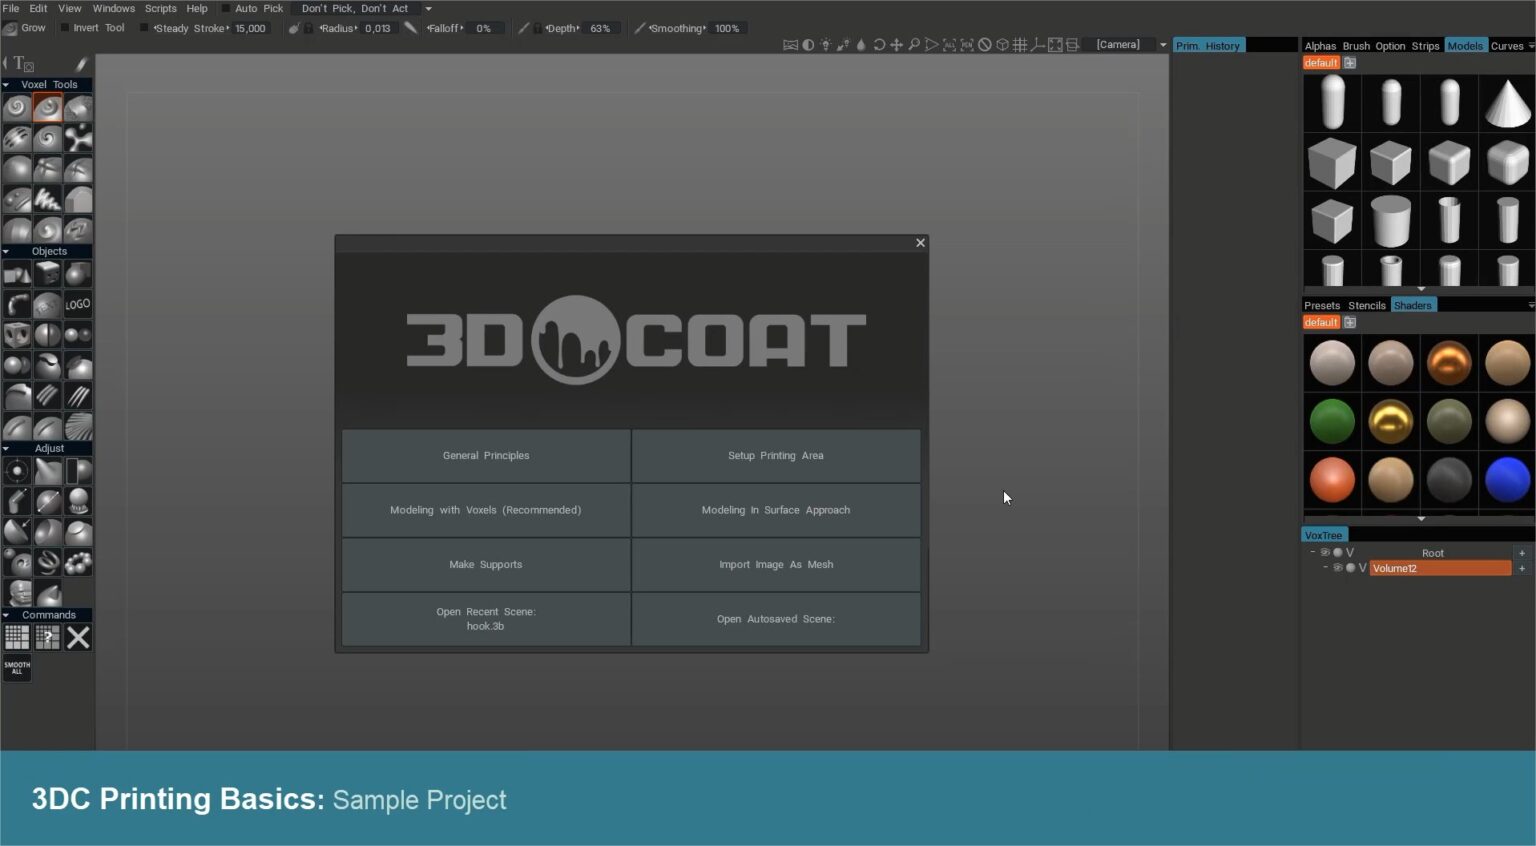
Task: Select the water droplet icon in the toolbar
Action: 861,45
